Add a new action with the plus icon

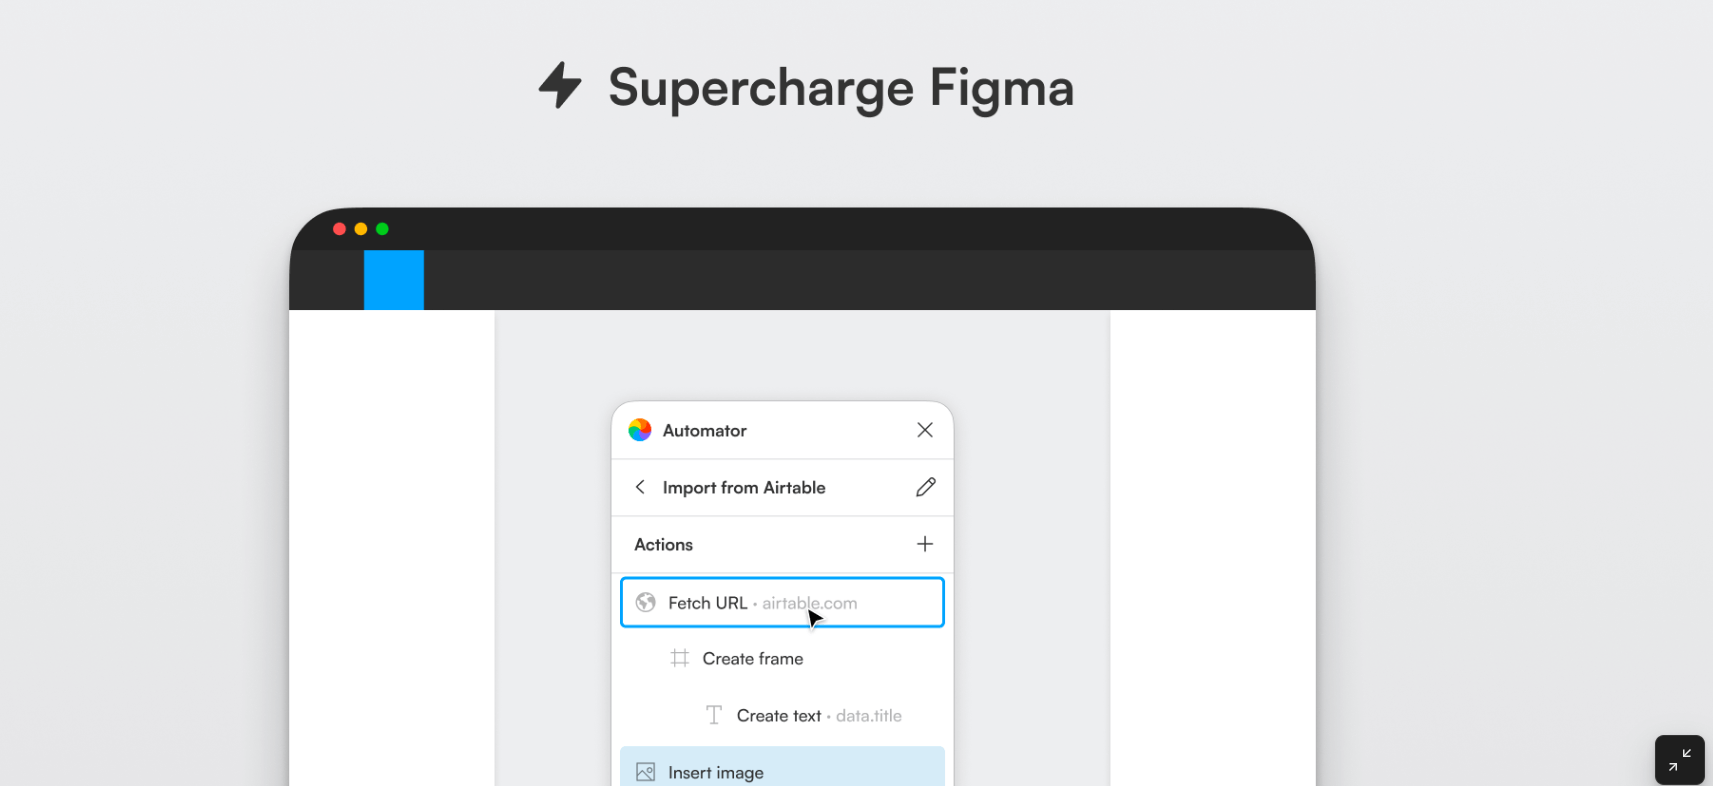point(925,544)
